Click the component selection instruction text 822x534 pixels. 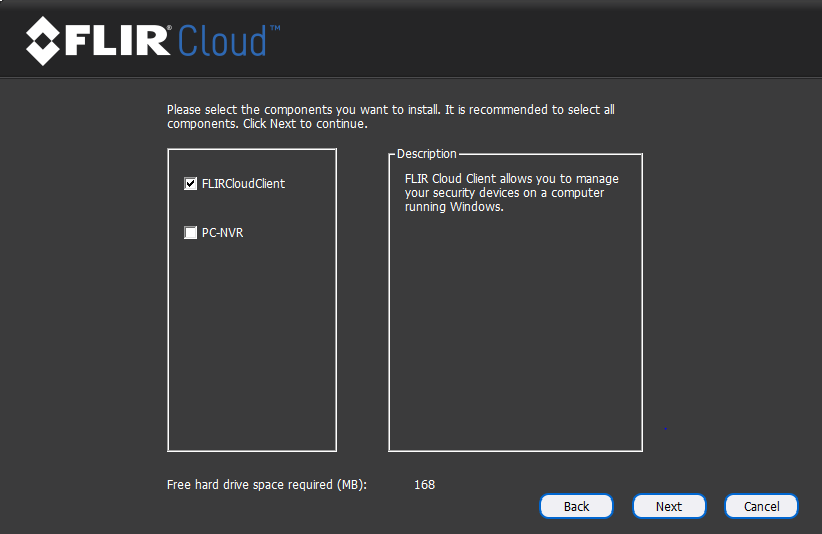pos(391,117)
